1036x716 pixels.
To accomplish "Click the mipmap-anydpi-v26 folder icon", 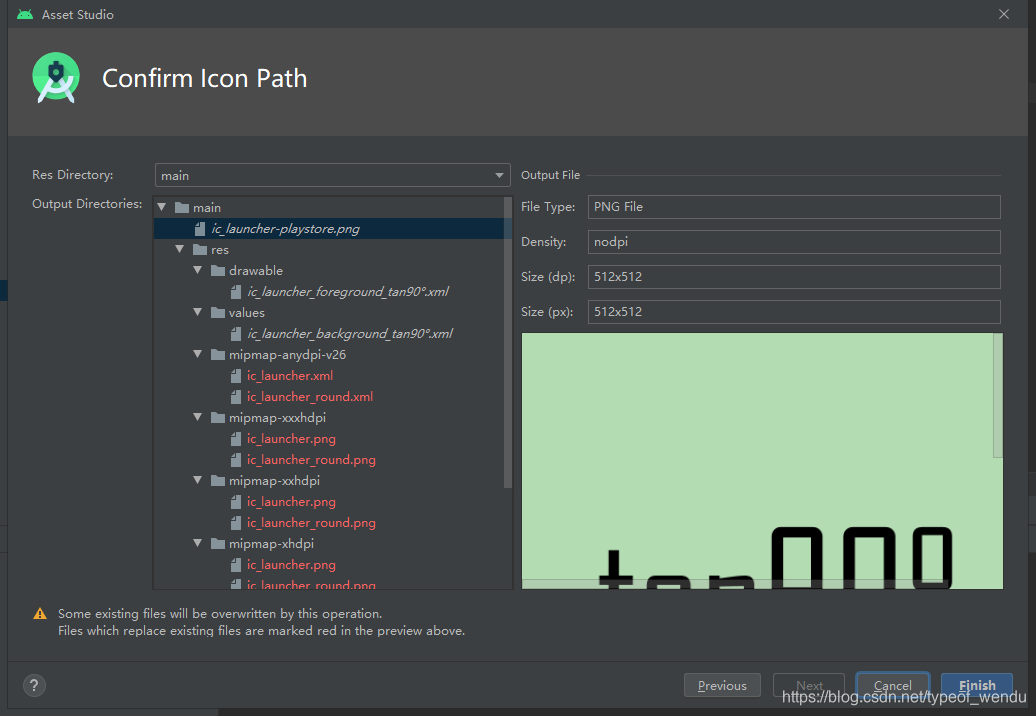I will tap(218, 355).
